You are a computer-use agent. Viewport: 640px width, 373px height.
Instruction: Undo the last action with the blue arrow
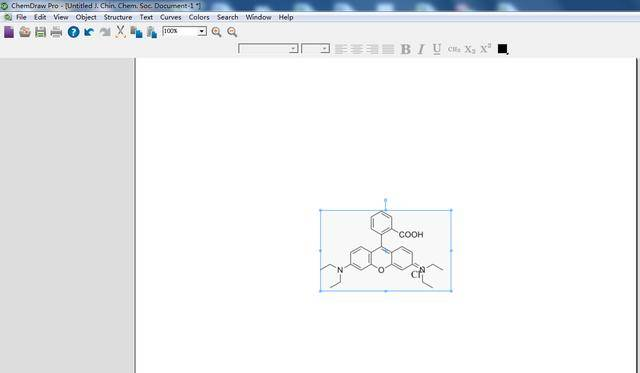click(x=89, y=32)
